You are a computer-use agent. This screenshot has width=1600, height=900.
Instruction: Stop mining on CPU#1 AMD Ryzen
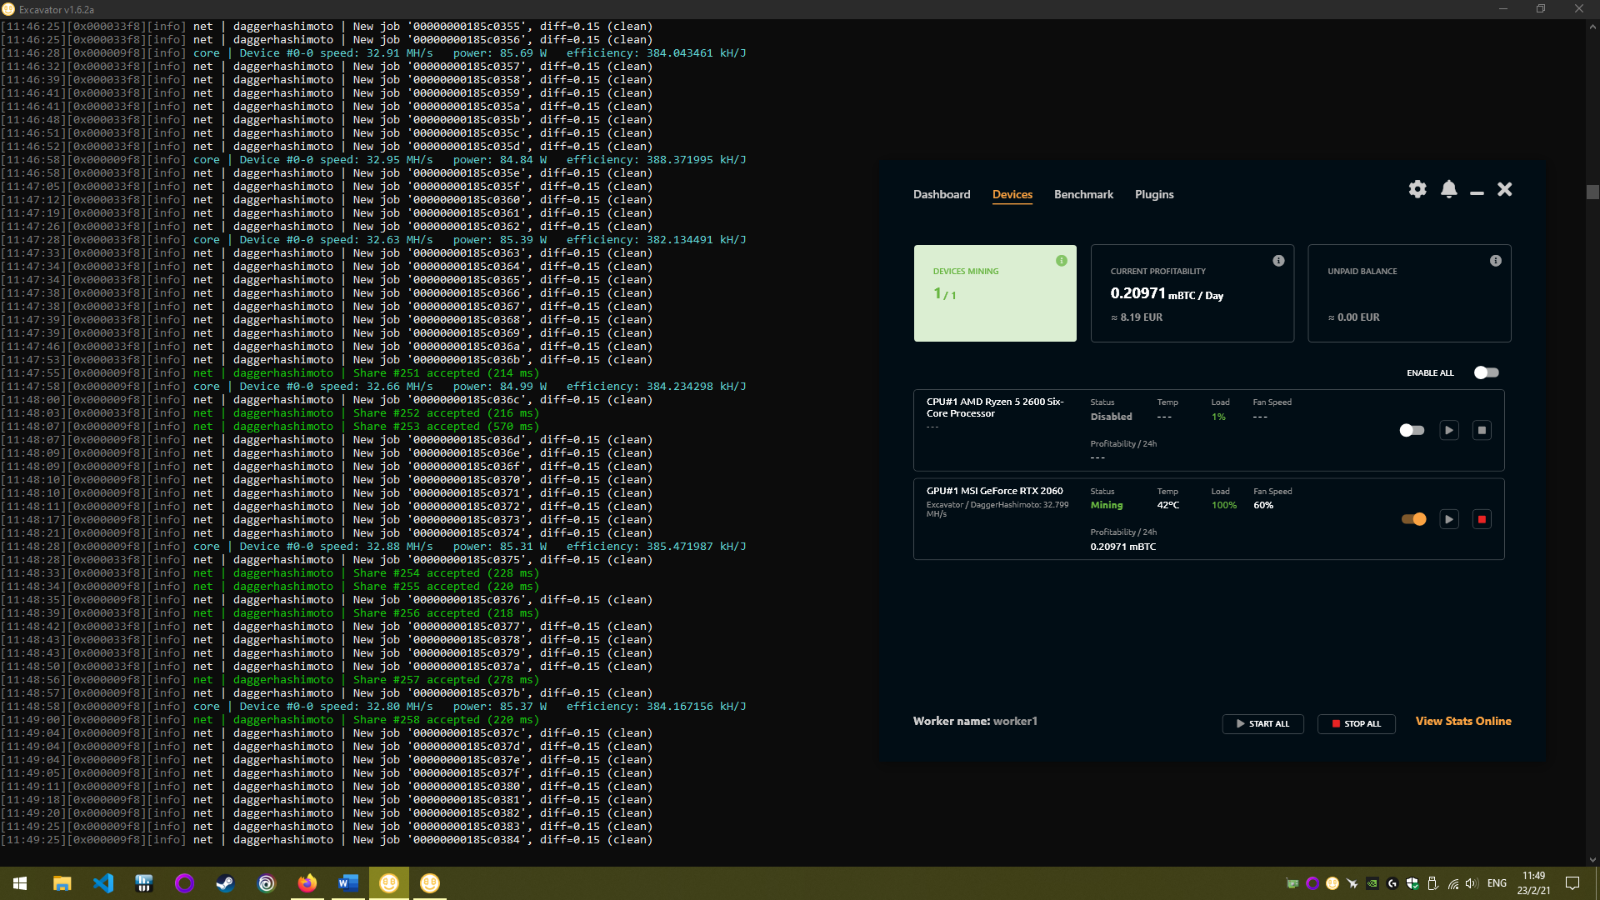[x=1482, y=430]
